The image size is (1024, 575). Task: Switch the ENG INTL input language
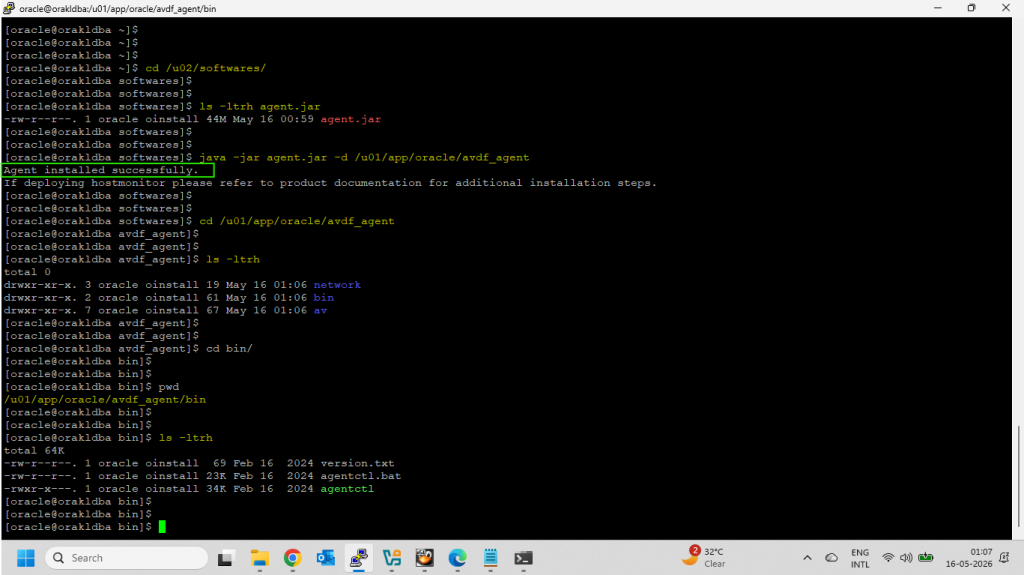tap(860, 558)
